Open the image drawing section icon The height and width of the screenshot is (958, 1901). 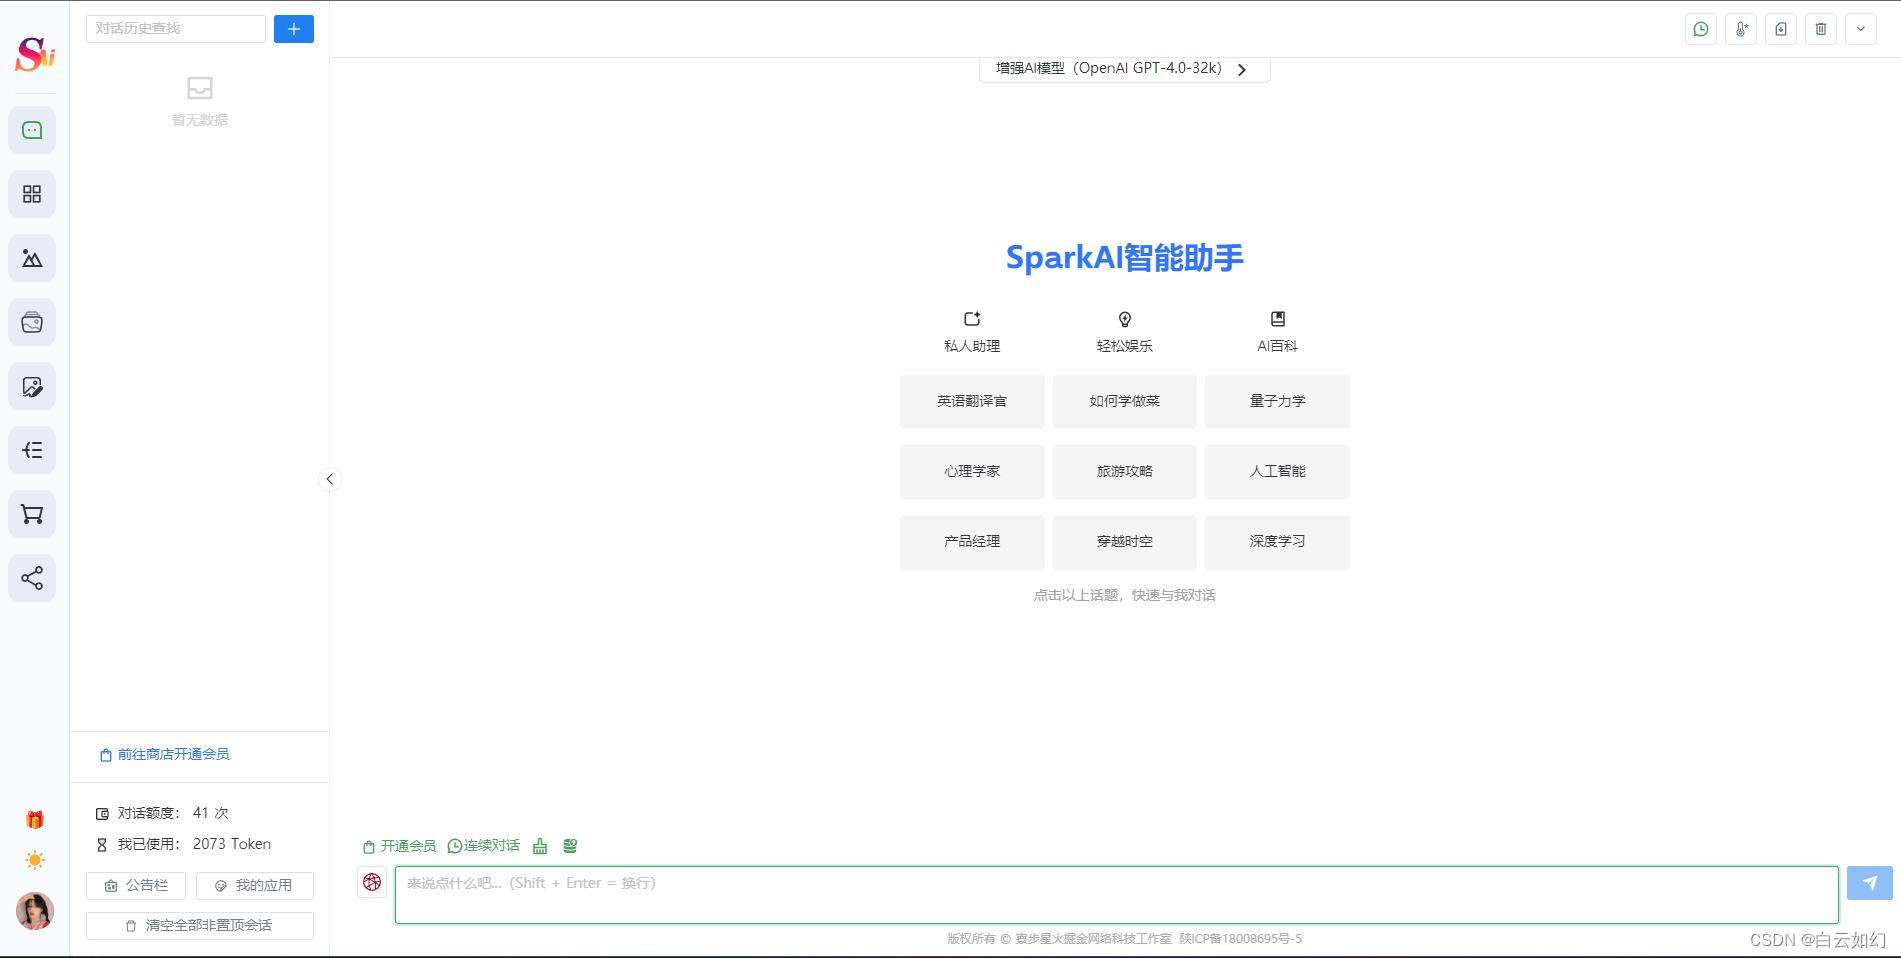pos(32,258)
